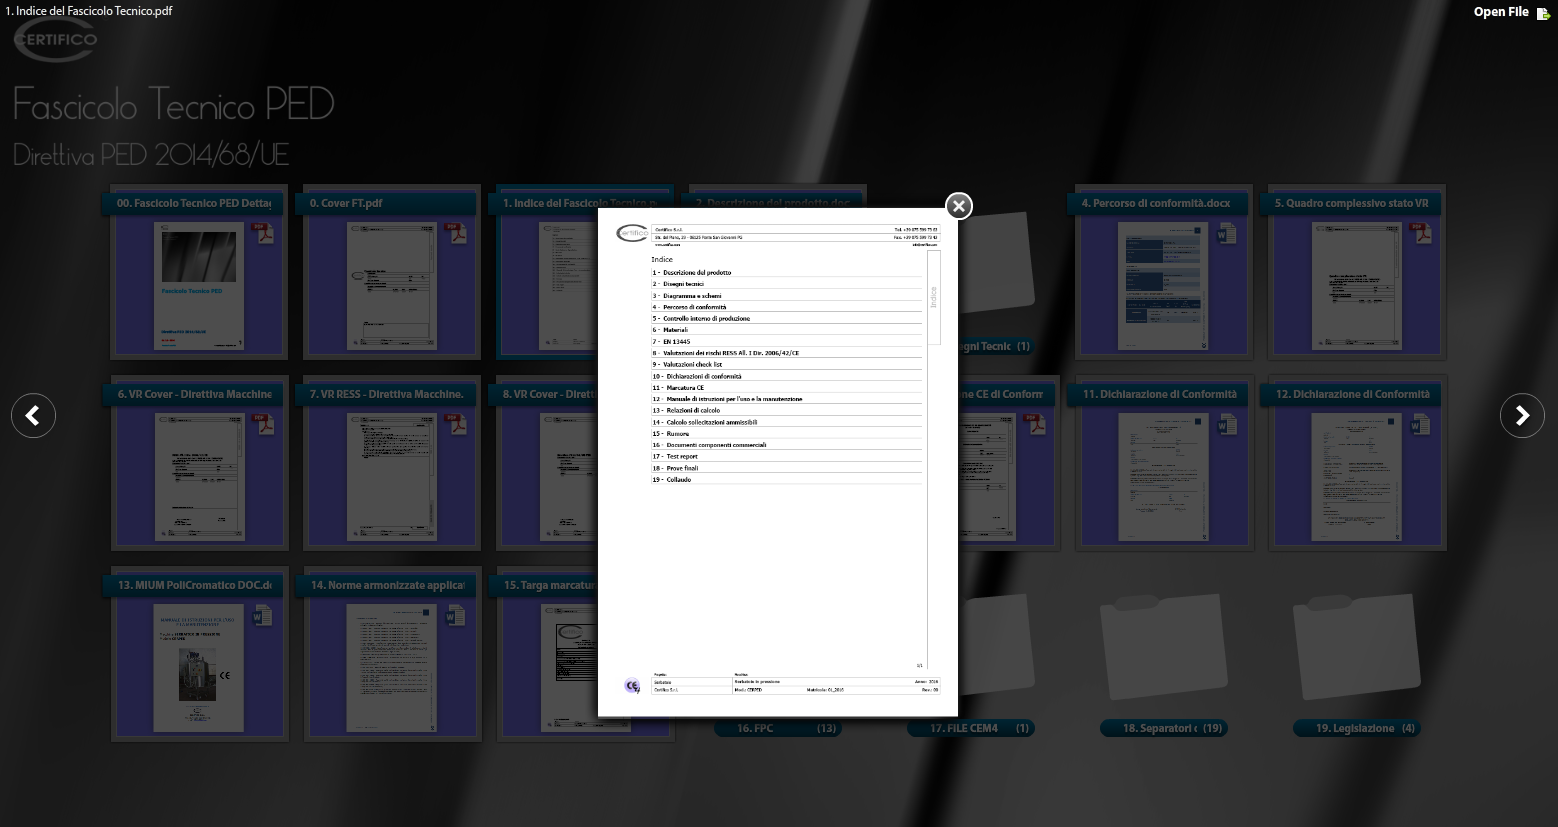Click PDF icon on 5. Quadro complessivo card
Viewport: 1558px width, 827px height.
(1420, 233)
